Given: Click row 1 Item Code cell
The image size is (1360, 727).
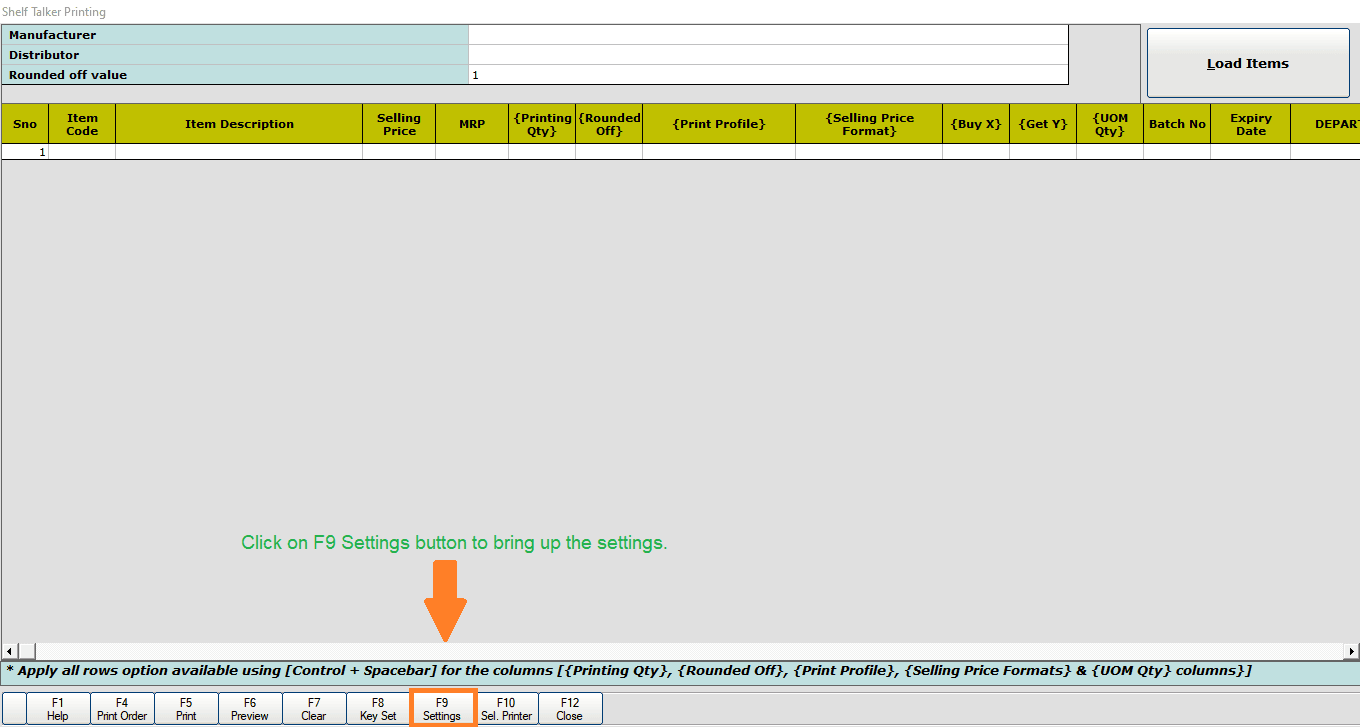Looking at the screenshot, I should click(x=82, y=152).
